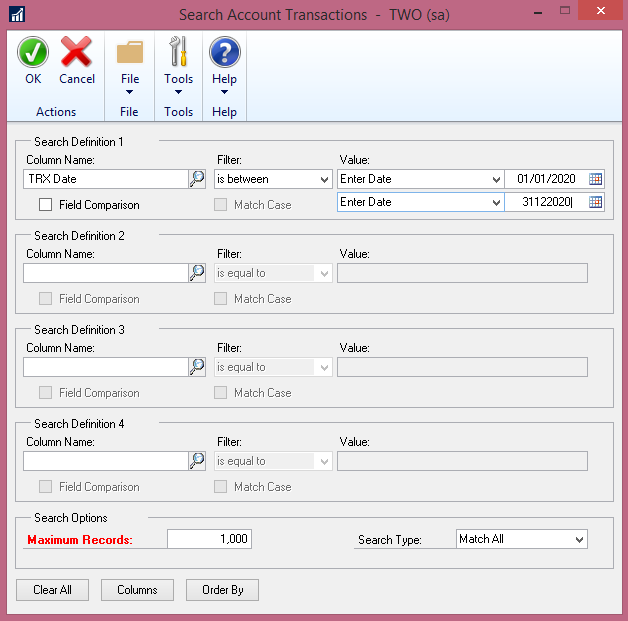628x621 pixels.
Task: Open Search Definition 2 filter dropdown
Action: point(273,273)
